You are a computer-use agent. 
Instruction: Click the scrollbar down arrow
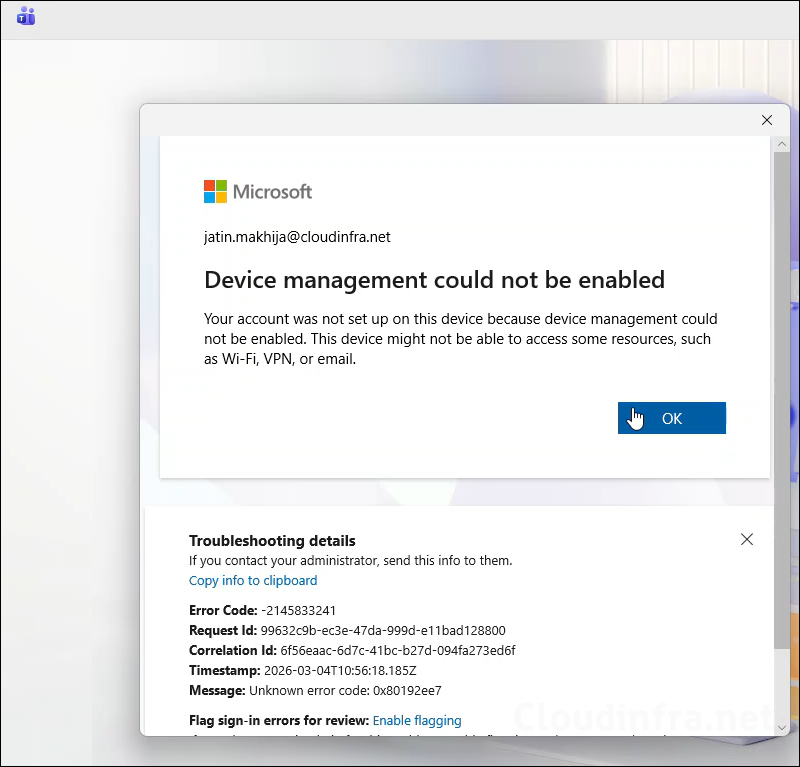(x=783, y=727)
